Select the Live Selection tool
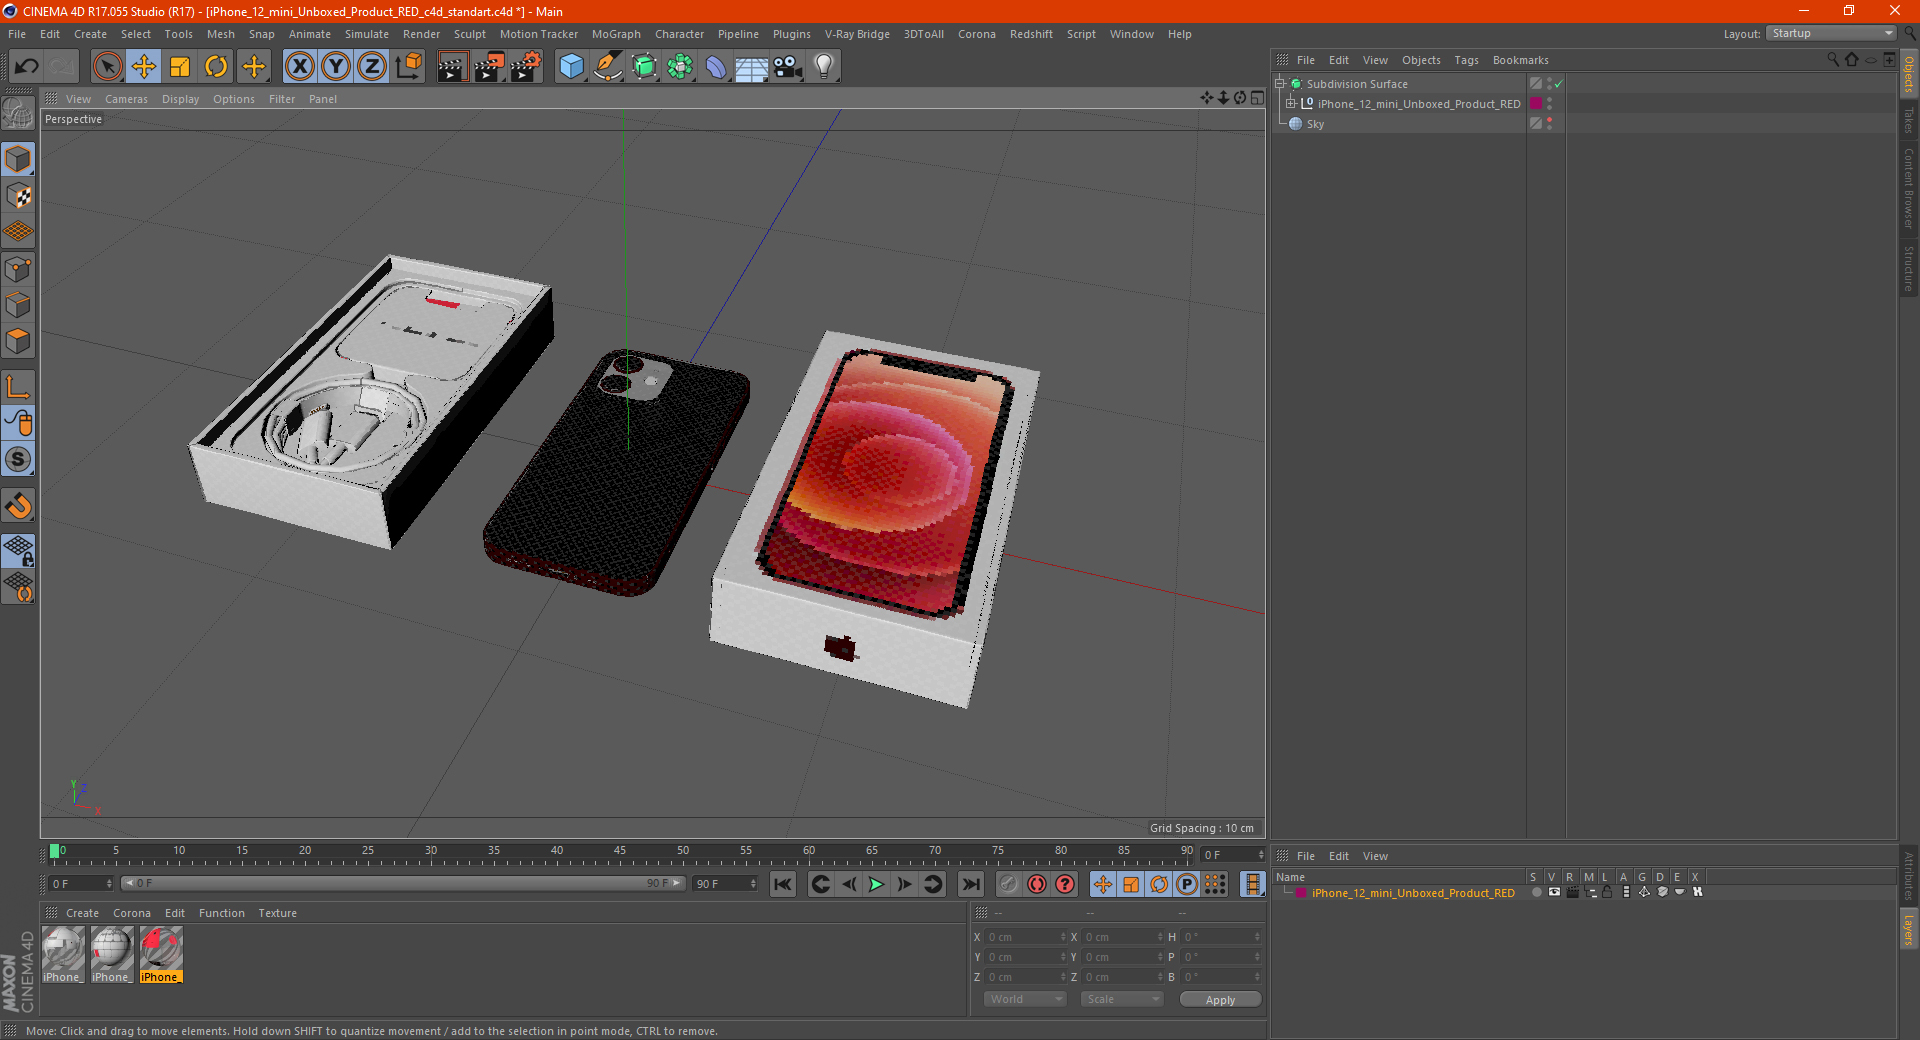 click(107, 67)
